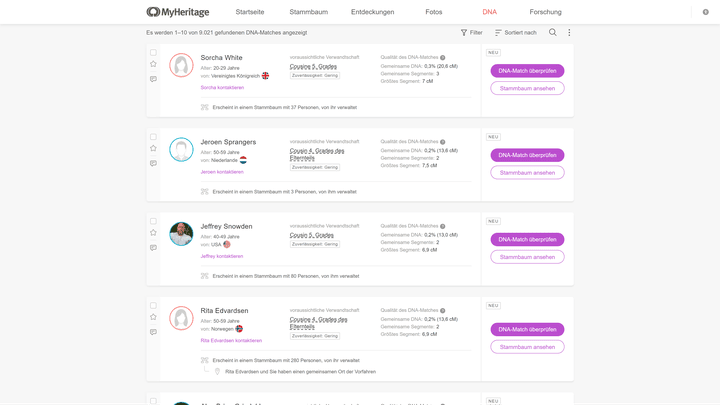Open the search magnifier icon
720x405 pixels.
click(x=552, y=32)
